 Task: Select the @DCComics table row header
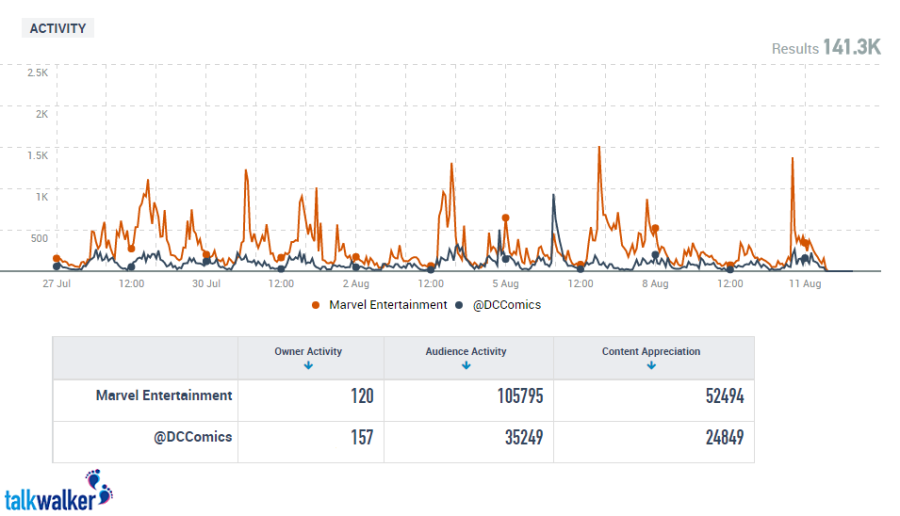193,437
